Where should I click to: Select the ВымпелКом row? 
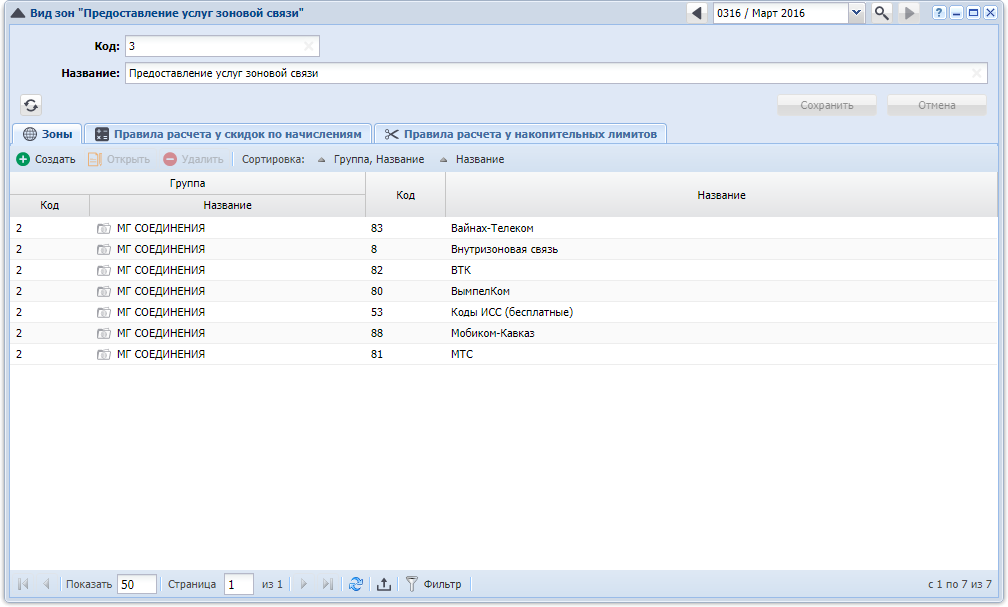(x=504, y=291)
